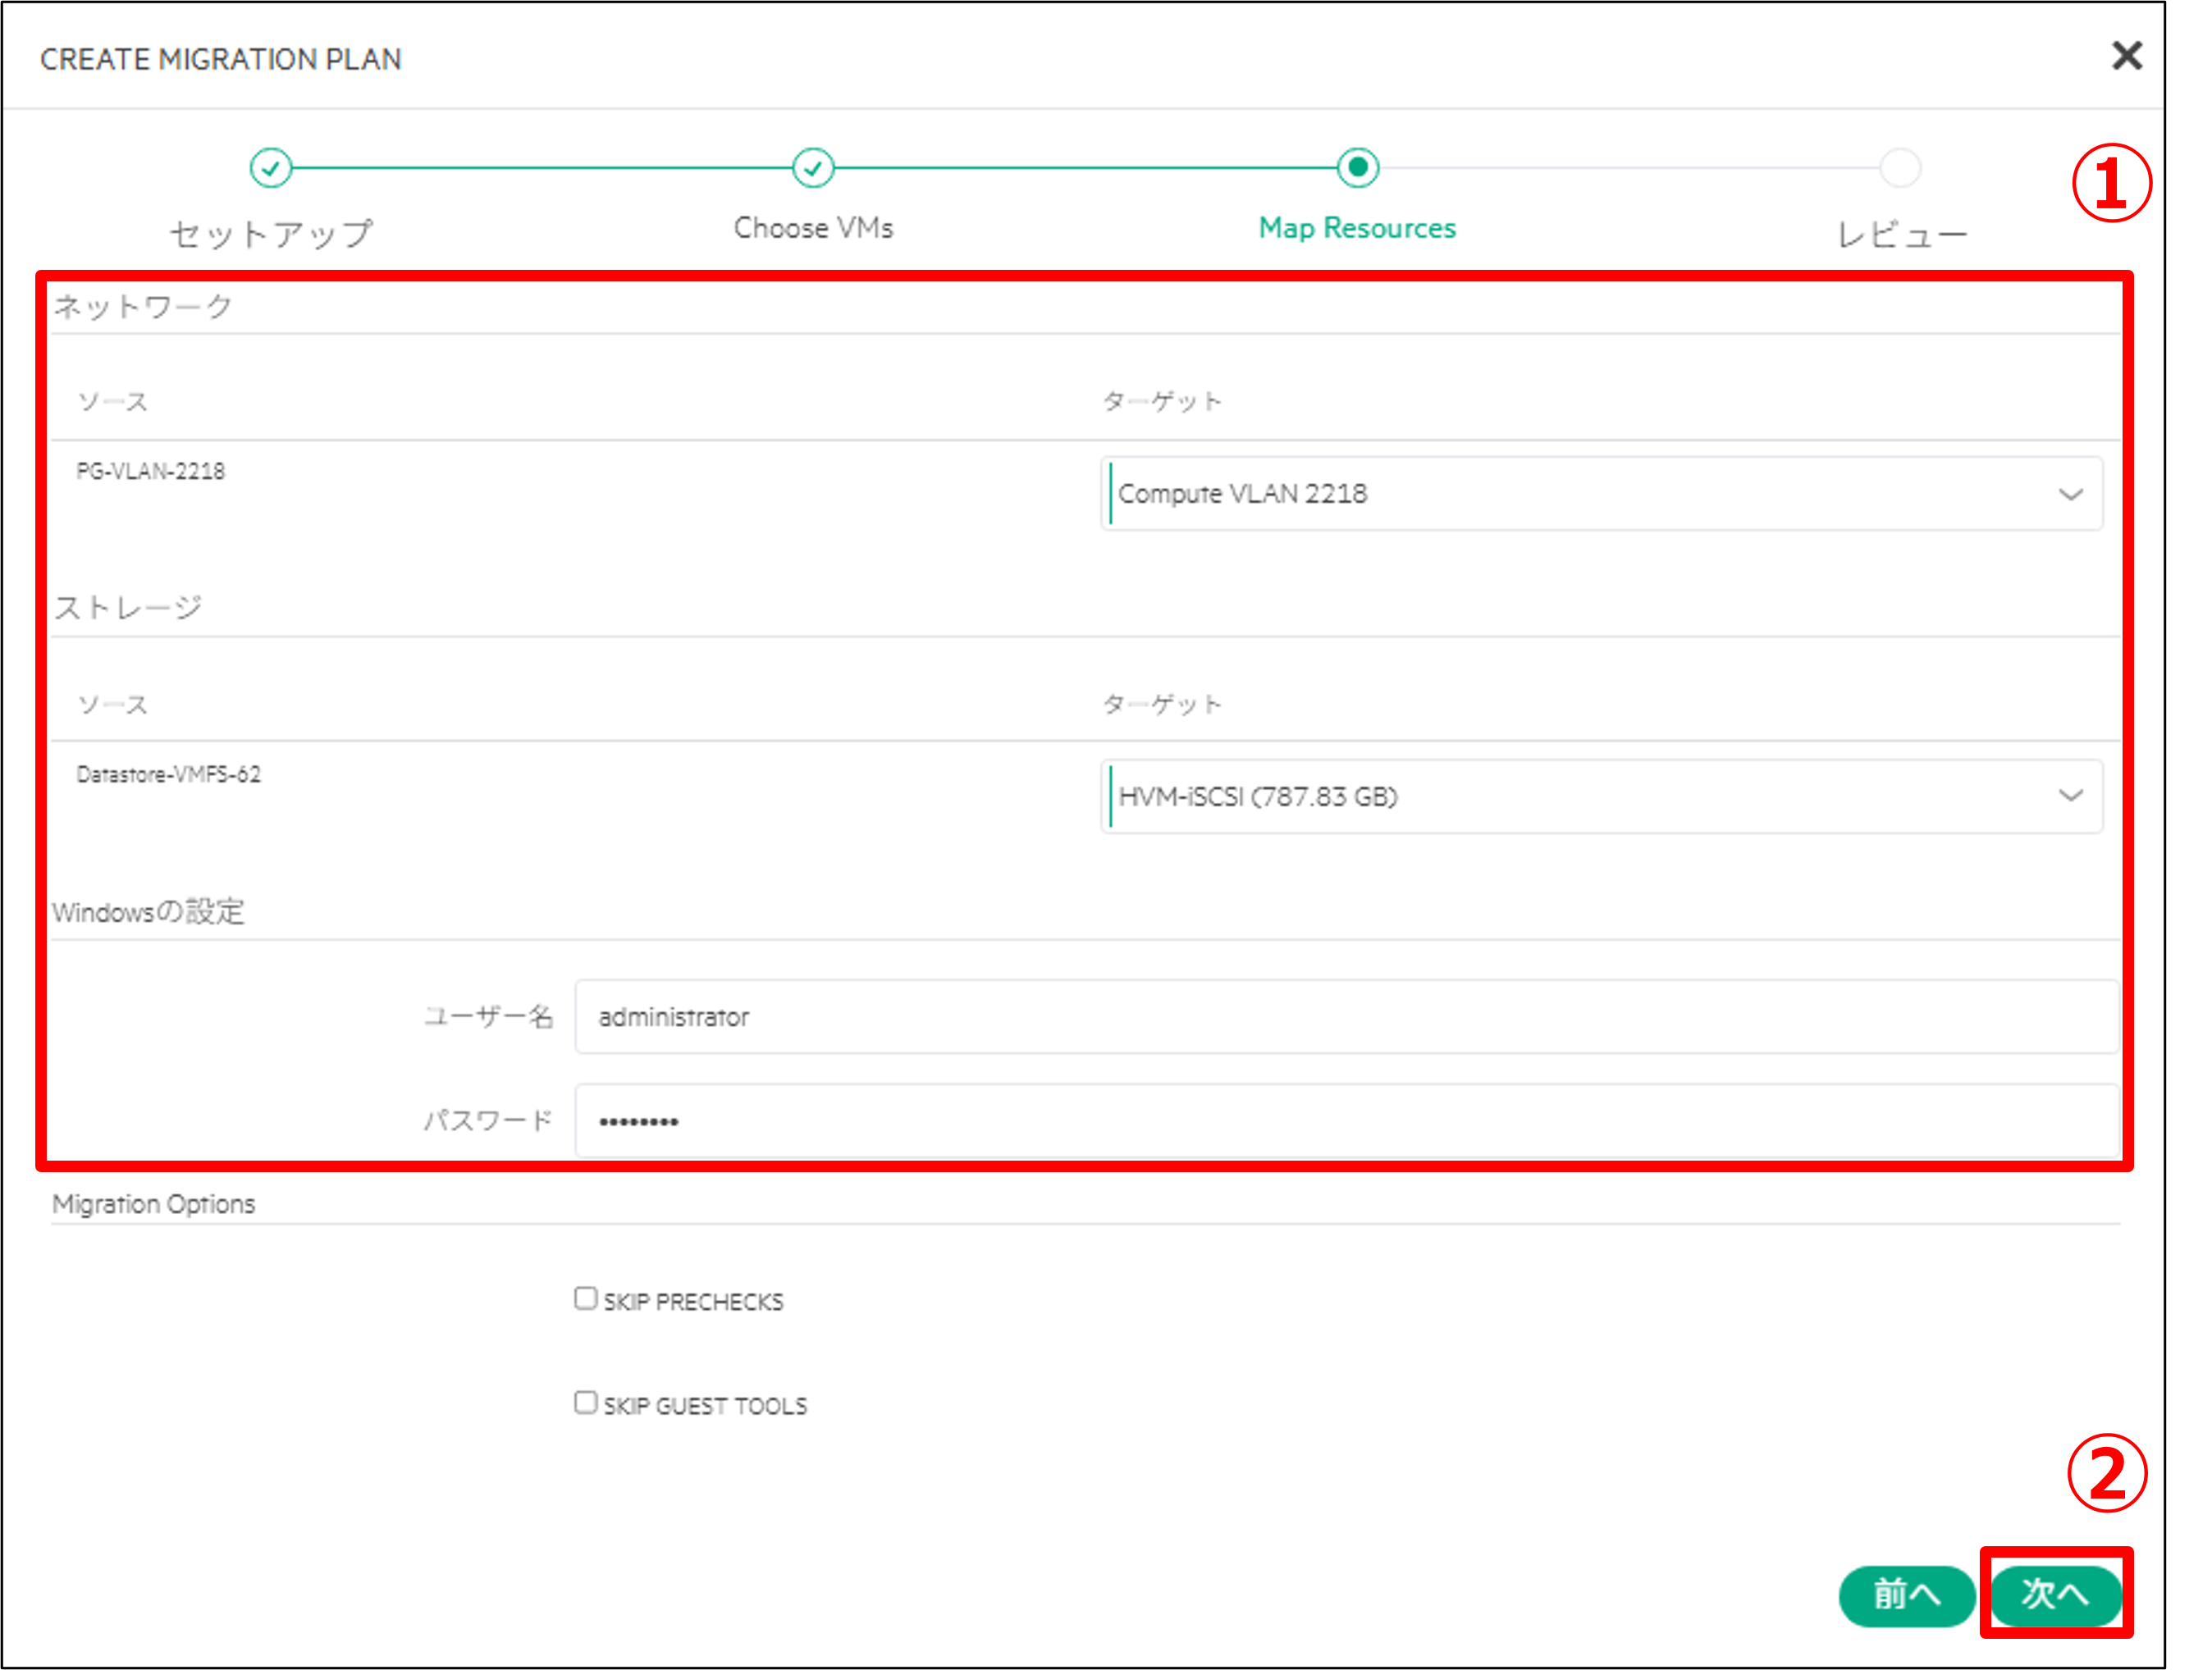Click the セットアップ step label
Image resolution: width=2212 pixels, height=1670 pixels.
click(x=271, y=233)
